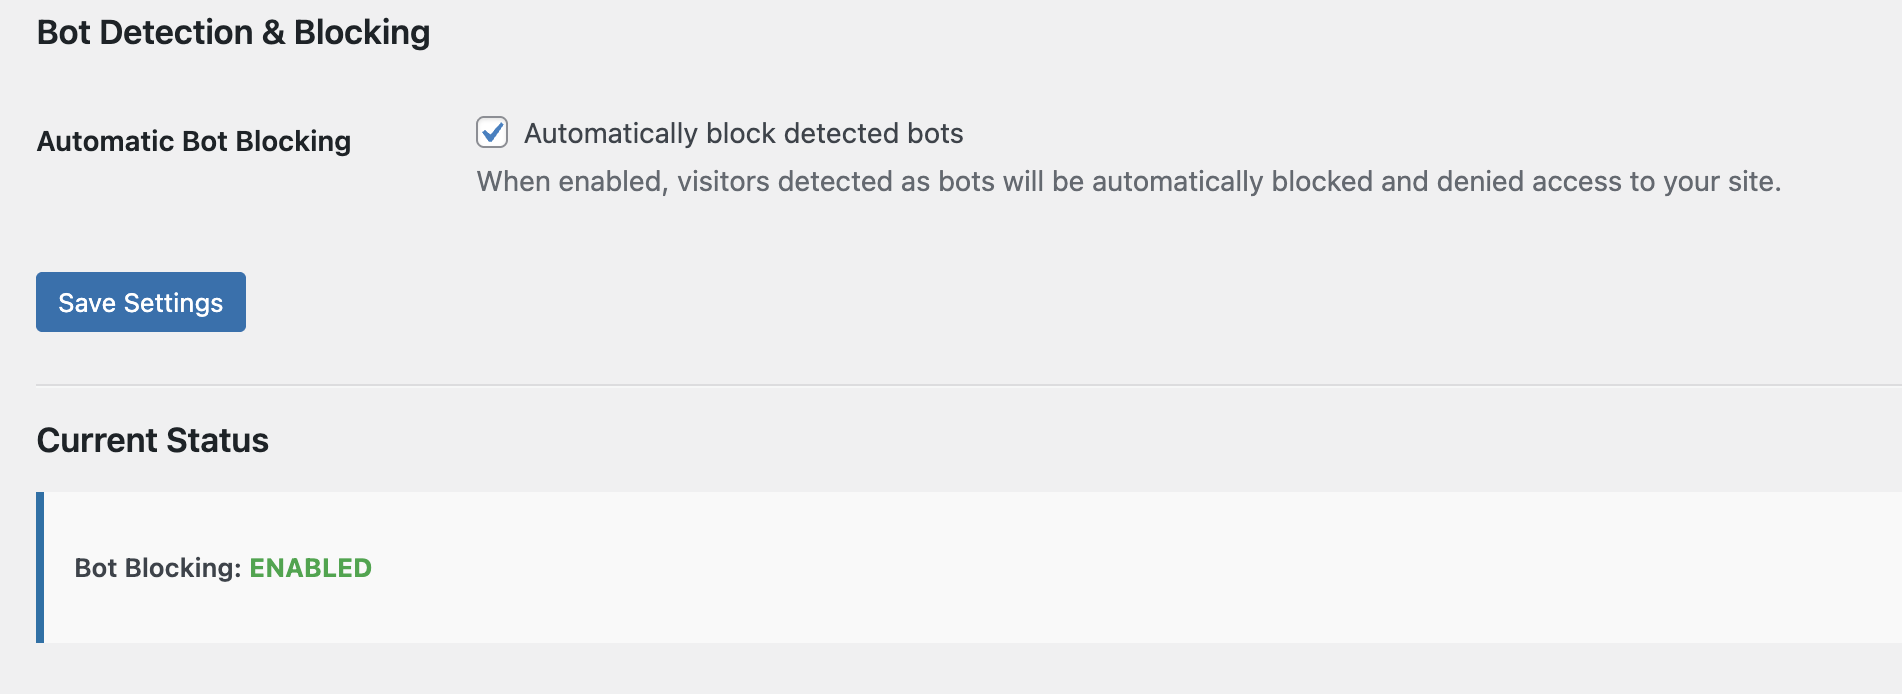
Task: Click the blue accent bar of status panel
Action: 40,567
